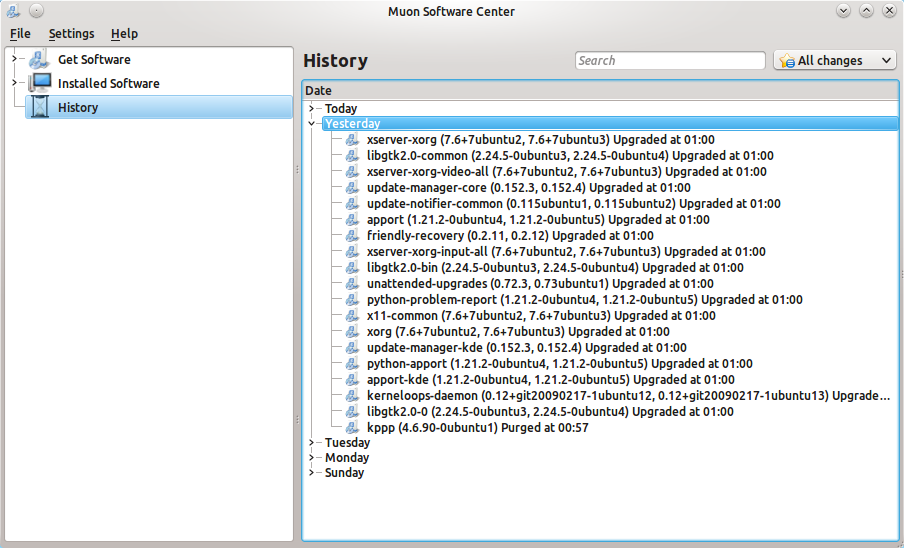
Task: Click the icon beside python-problem-report row
Action: (352, 300)
